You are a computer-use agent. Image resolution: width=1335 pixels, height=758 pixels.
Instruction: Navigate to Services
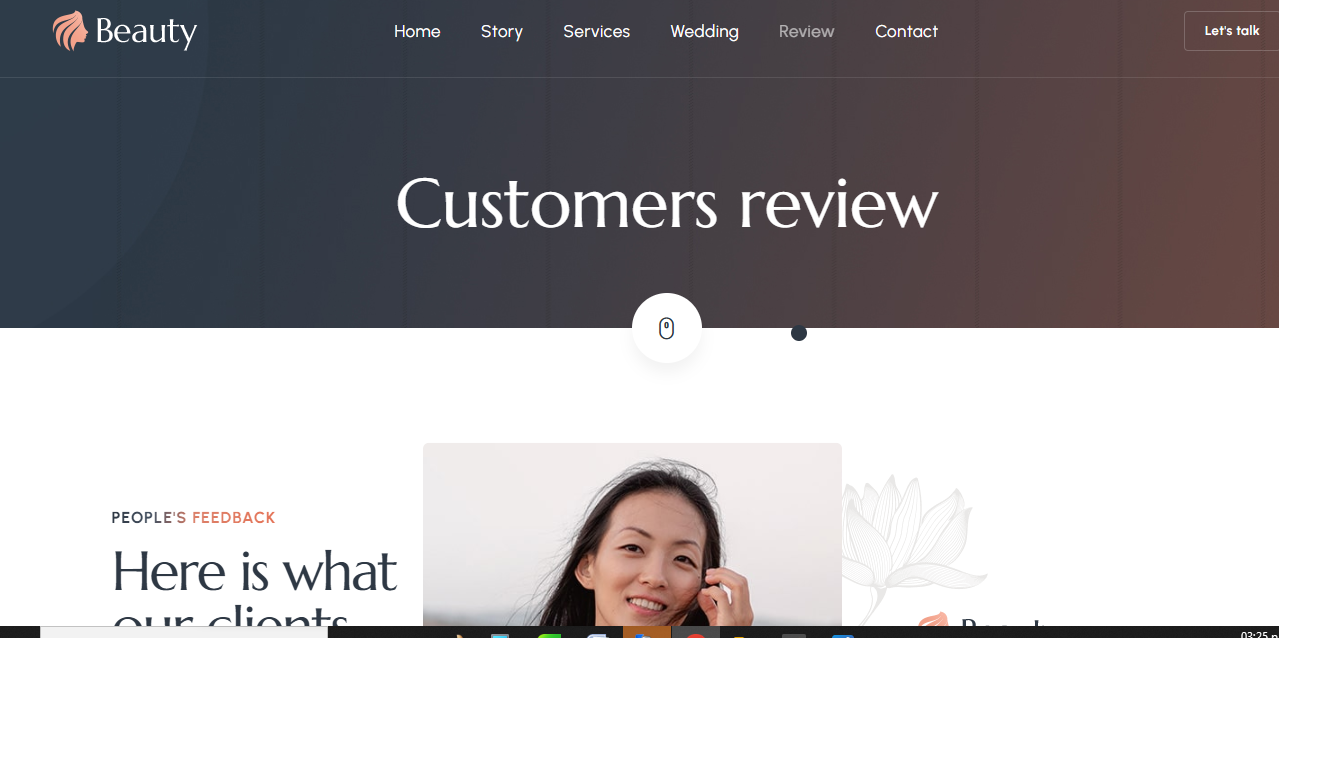[x=597, y=31]
